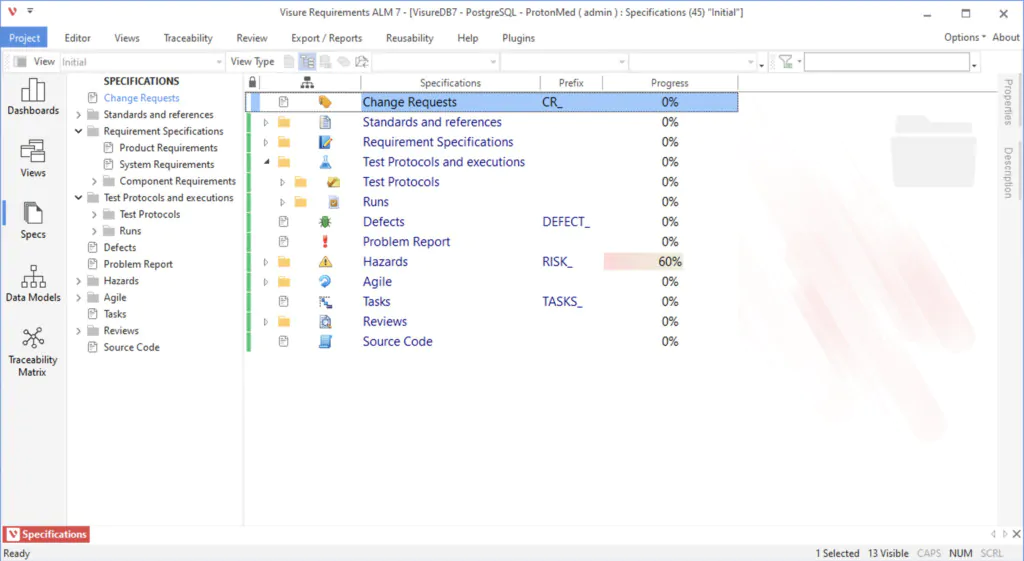Collapse Test Protocols and executions in grid

tap(266, 162)
